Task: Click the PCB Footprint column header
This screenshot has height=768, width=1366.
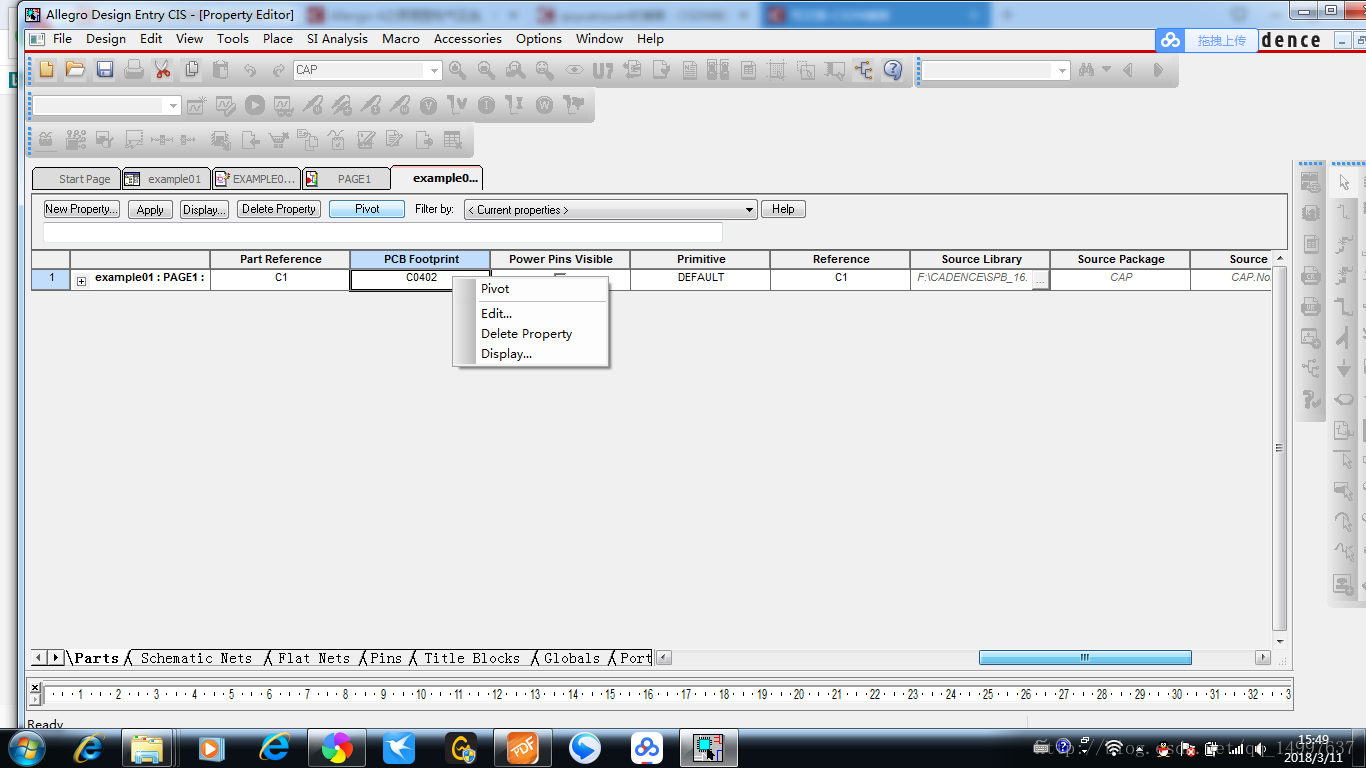Action: click(420, 259)
